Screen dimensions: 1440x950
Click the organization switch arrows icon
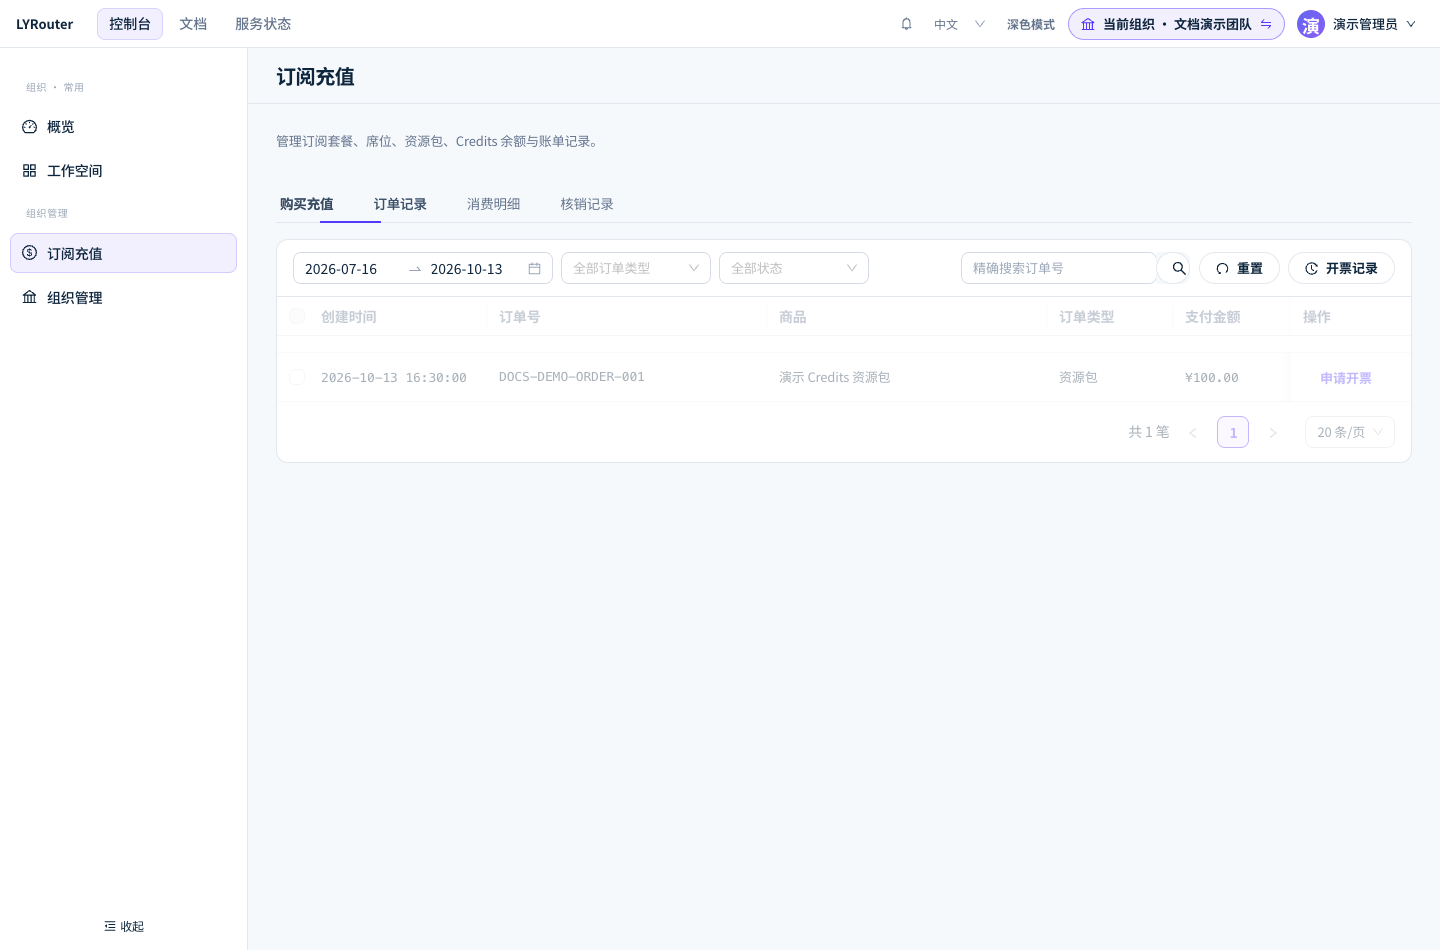coord(1266,24)
